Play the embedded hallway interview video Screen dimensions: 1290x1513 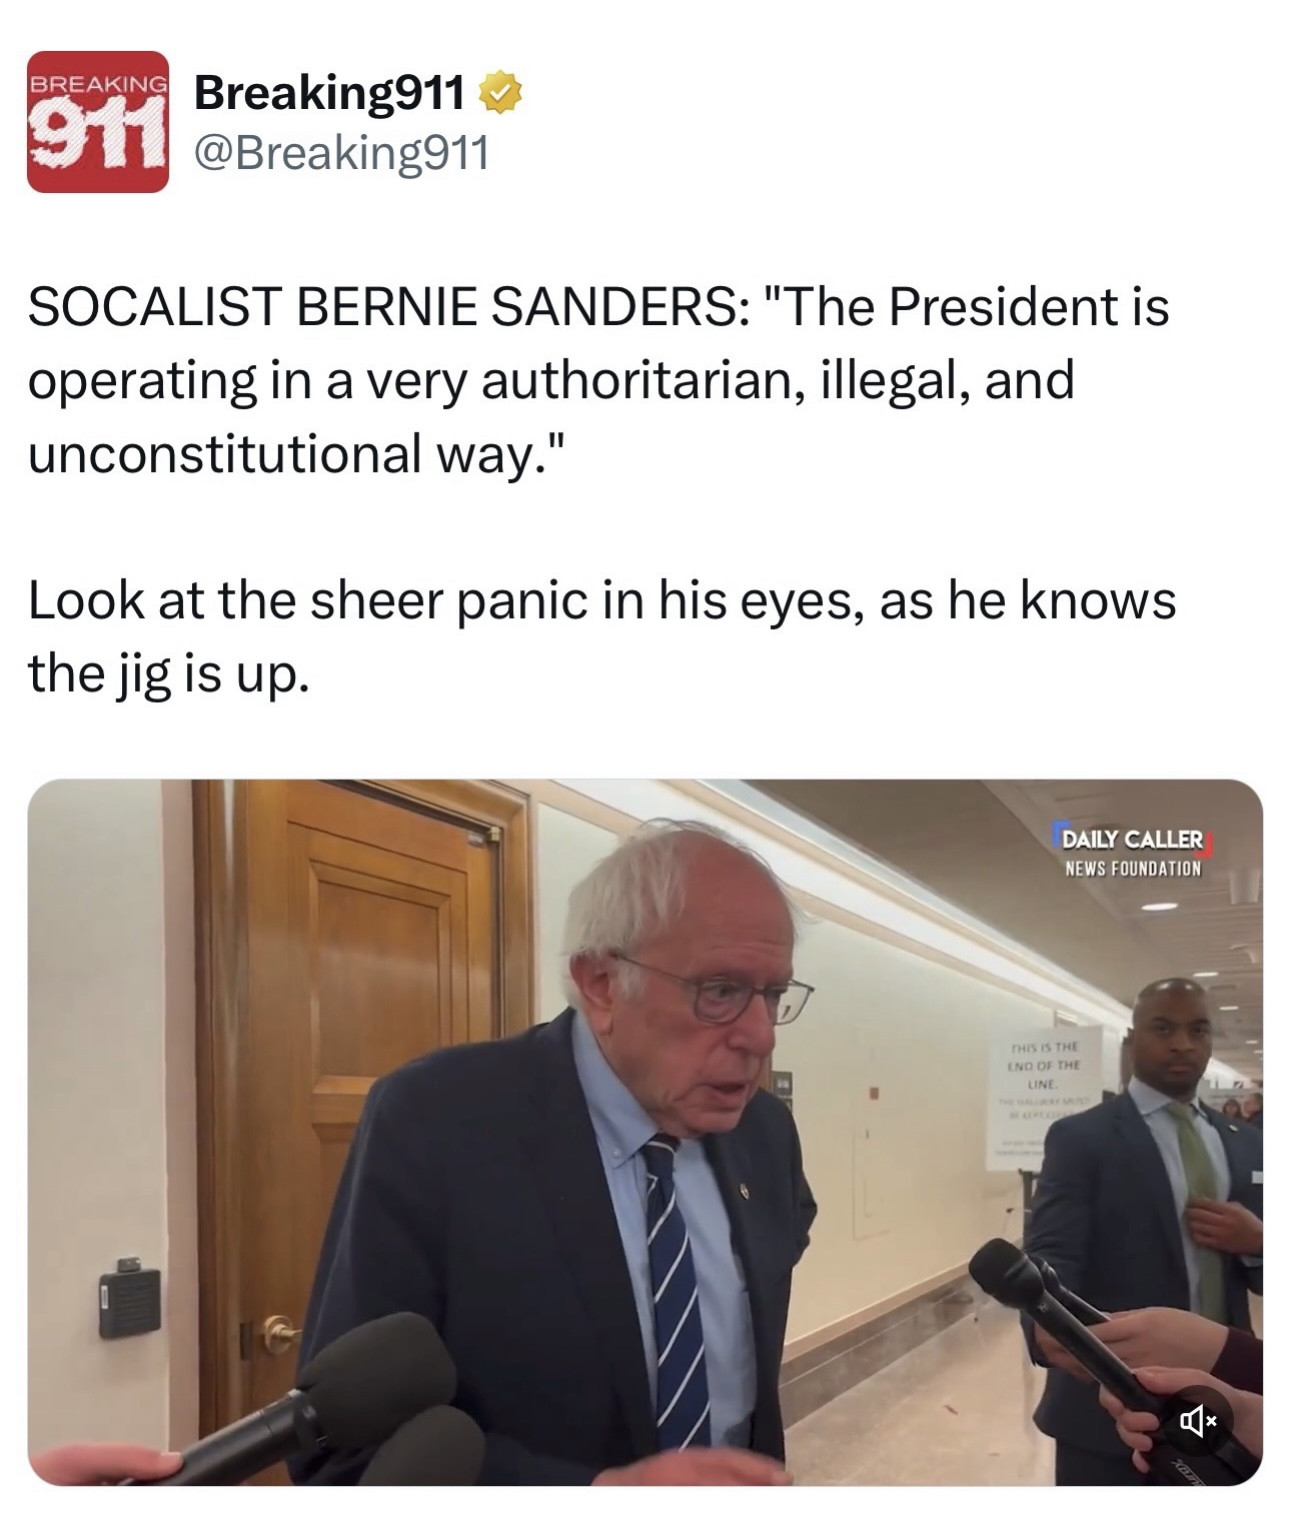coord(645,1132)
